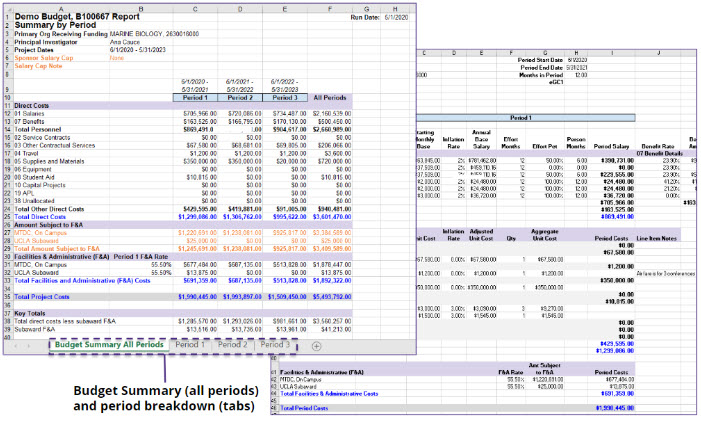Click the 'Period Start Date' label
The width and height of the screenshot is (701, 421).
tap(540, 60)
